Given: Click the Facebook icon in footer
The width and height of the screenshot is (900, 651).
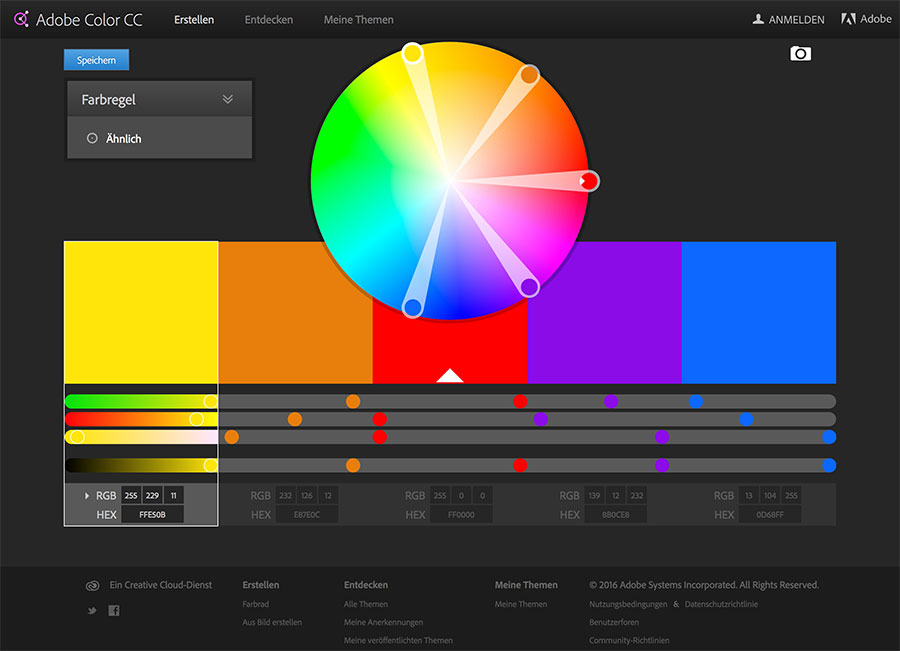Looking at the screenshot, I should tap(114, 610).
